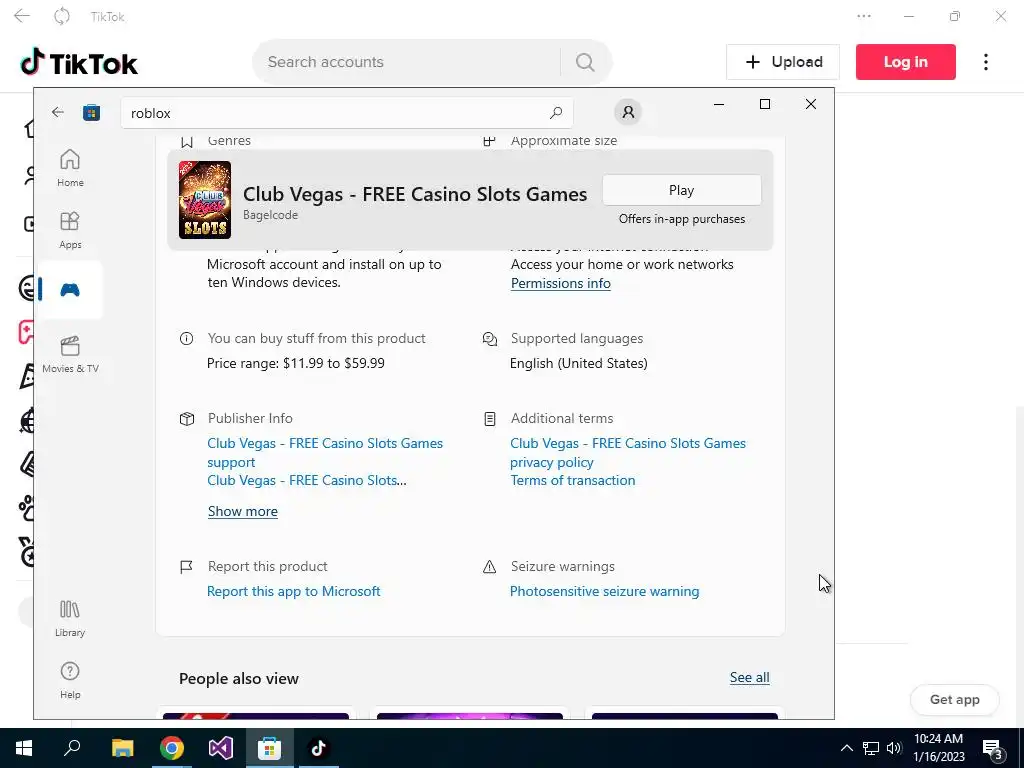Select Gaming controller icon in Store sidebar
This screenshot has height=768, width=1024.
point(70,289)
